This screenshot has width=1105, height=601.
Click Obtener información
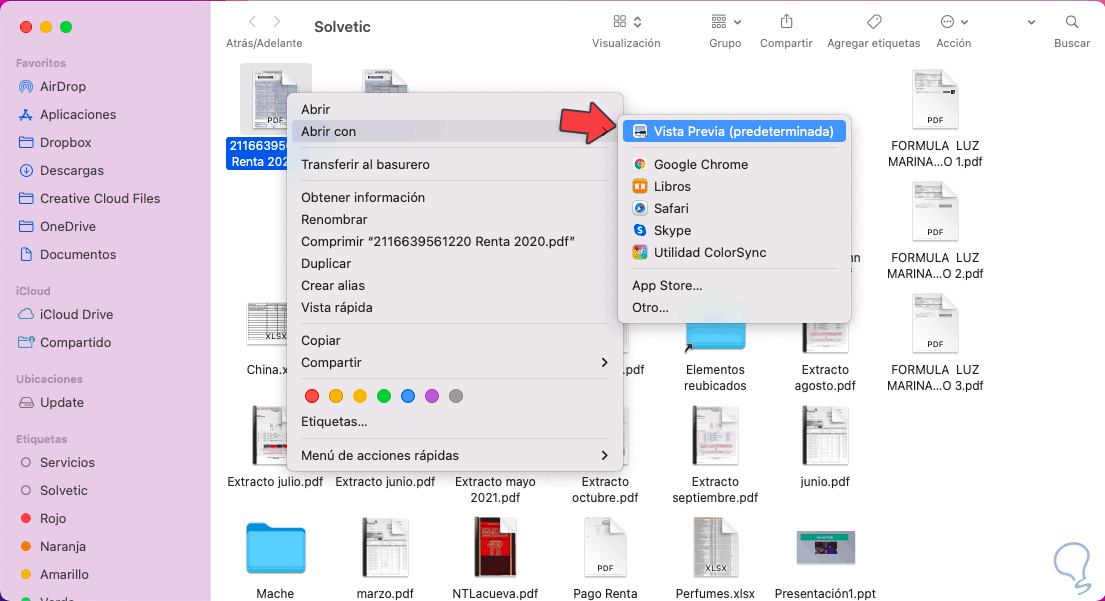pyautogui.click(x=455, y=197)
